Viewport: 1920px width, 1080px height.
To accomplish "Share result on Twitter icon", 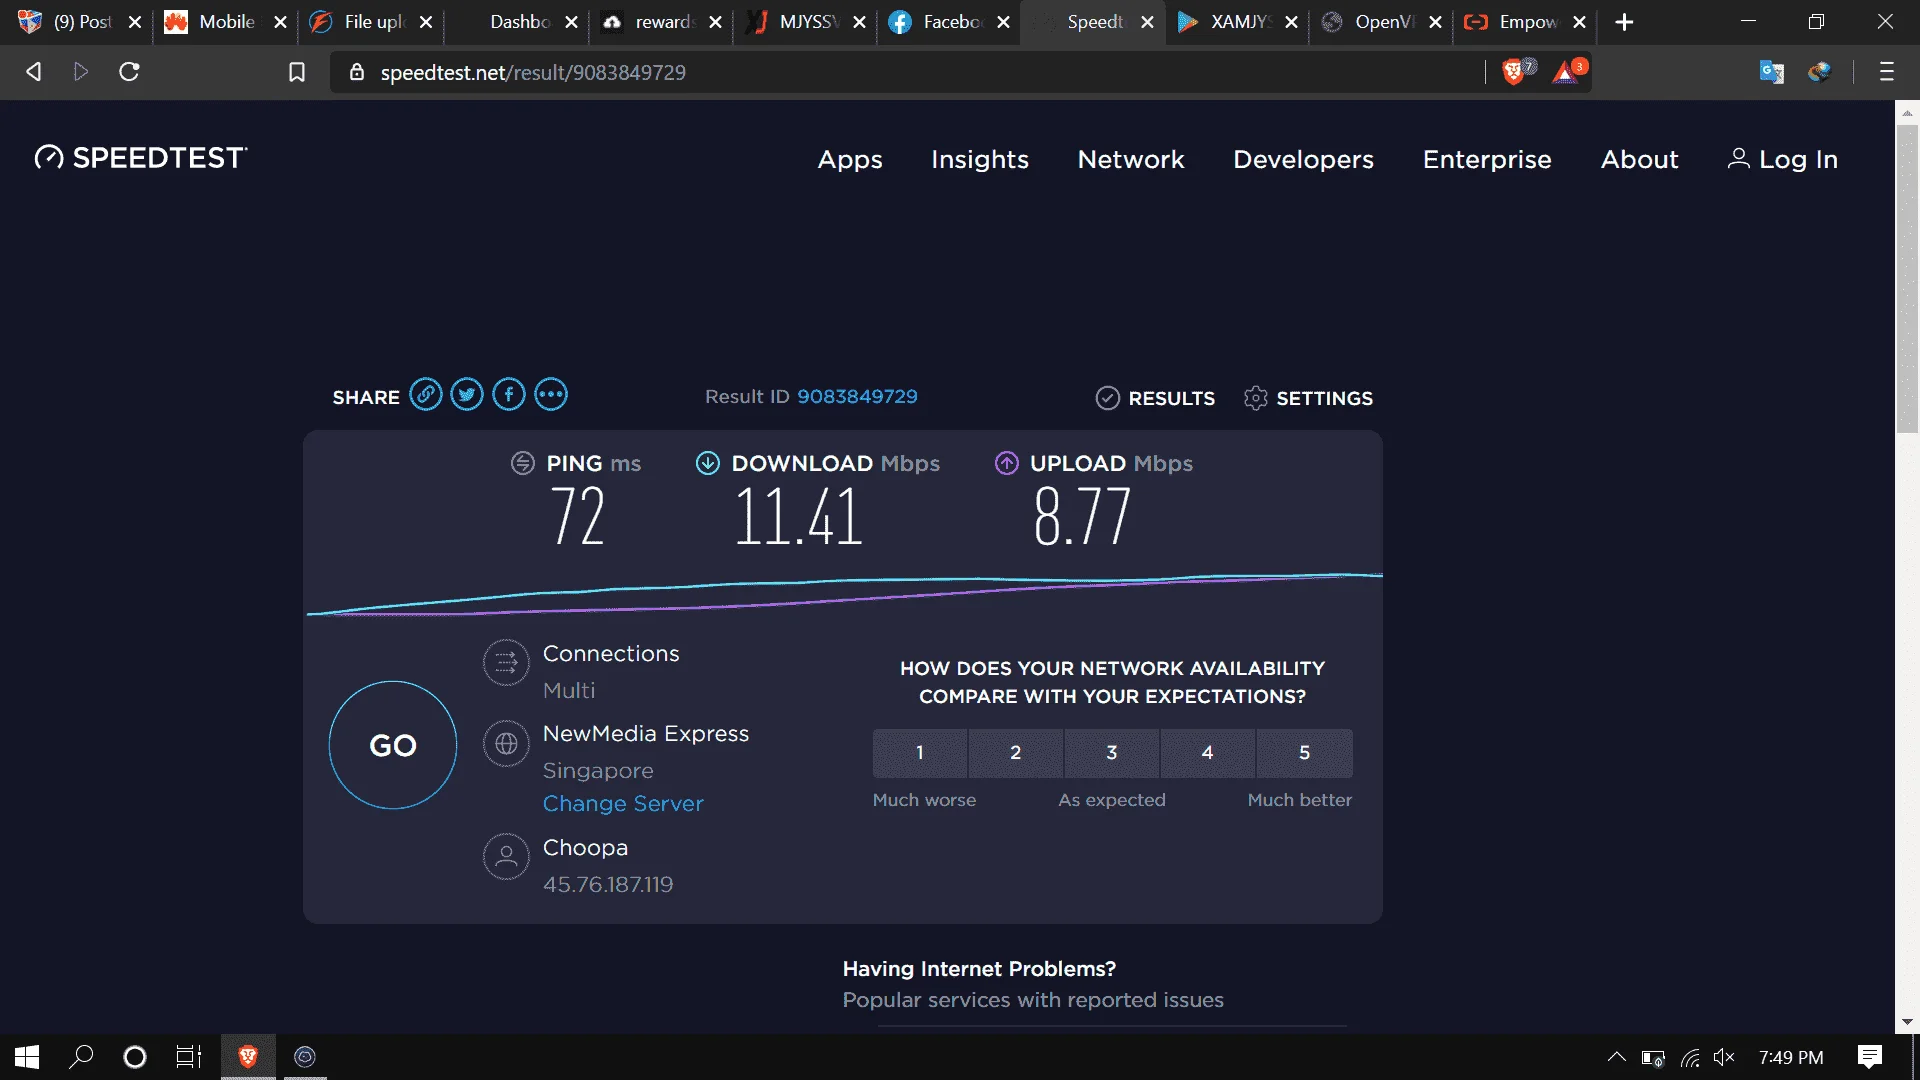I will [x=467, y=395].
